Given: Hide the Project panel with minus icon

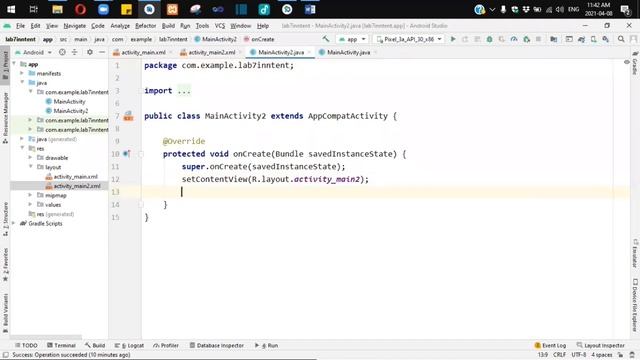Looking at the screenshot, I should pyautogui.click(x=102, y=52).
